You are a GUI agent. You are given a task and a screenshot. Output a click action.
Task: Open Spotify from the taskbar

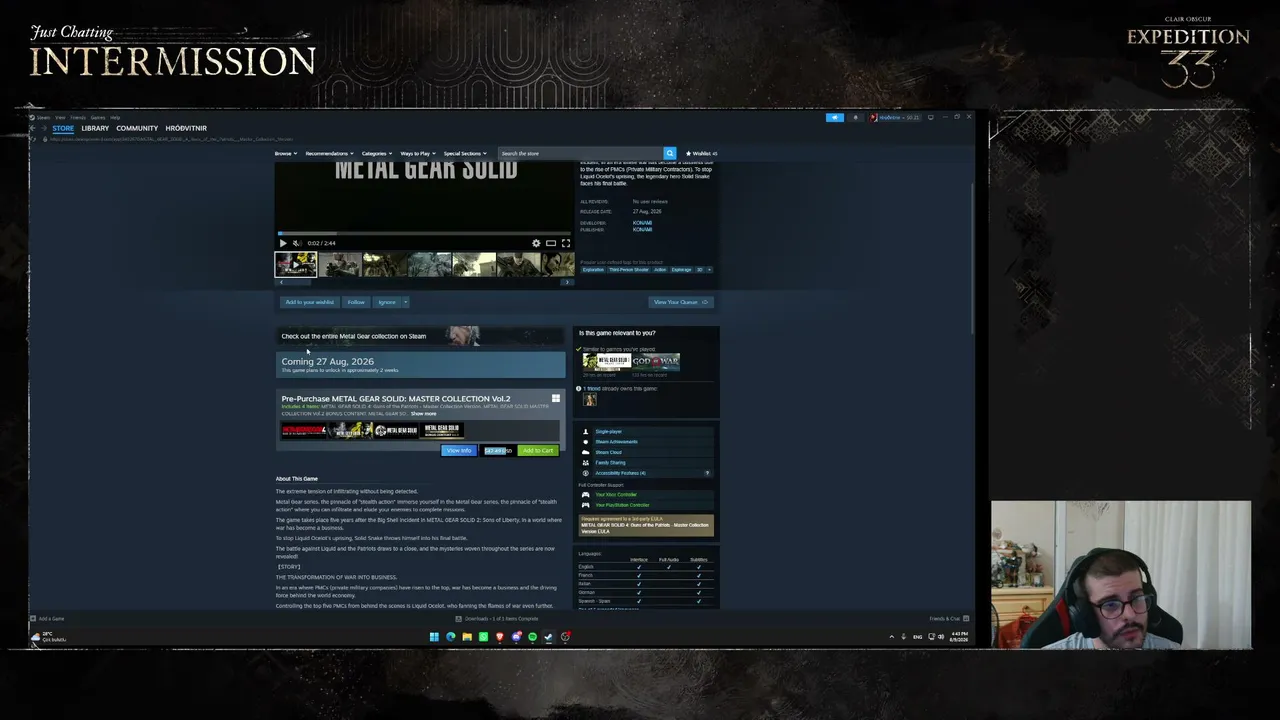[532, 637]
